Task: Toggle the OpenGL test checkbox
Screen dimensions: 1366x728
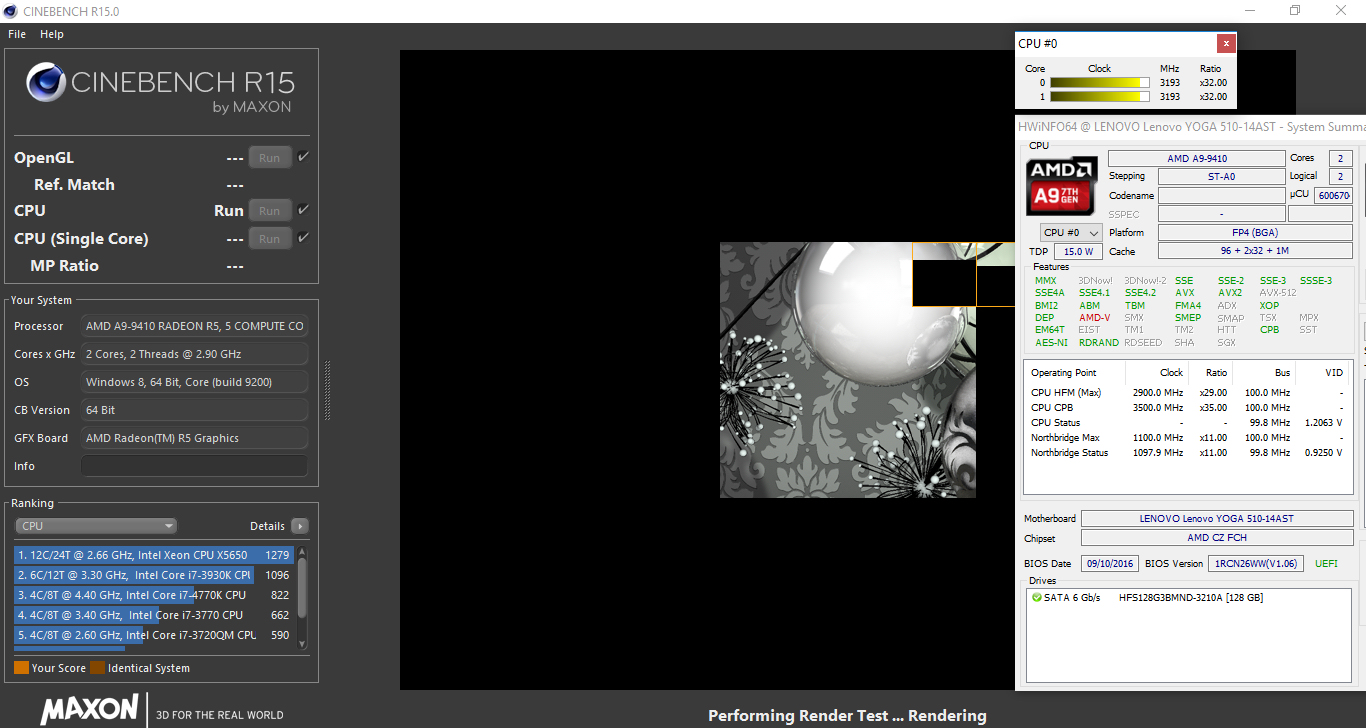Action: point(303,157)
